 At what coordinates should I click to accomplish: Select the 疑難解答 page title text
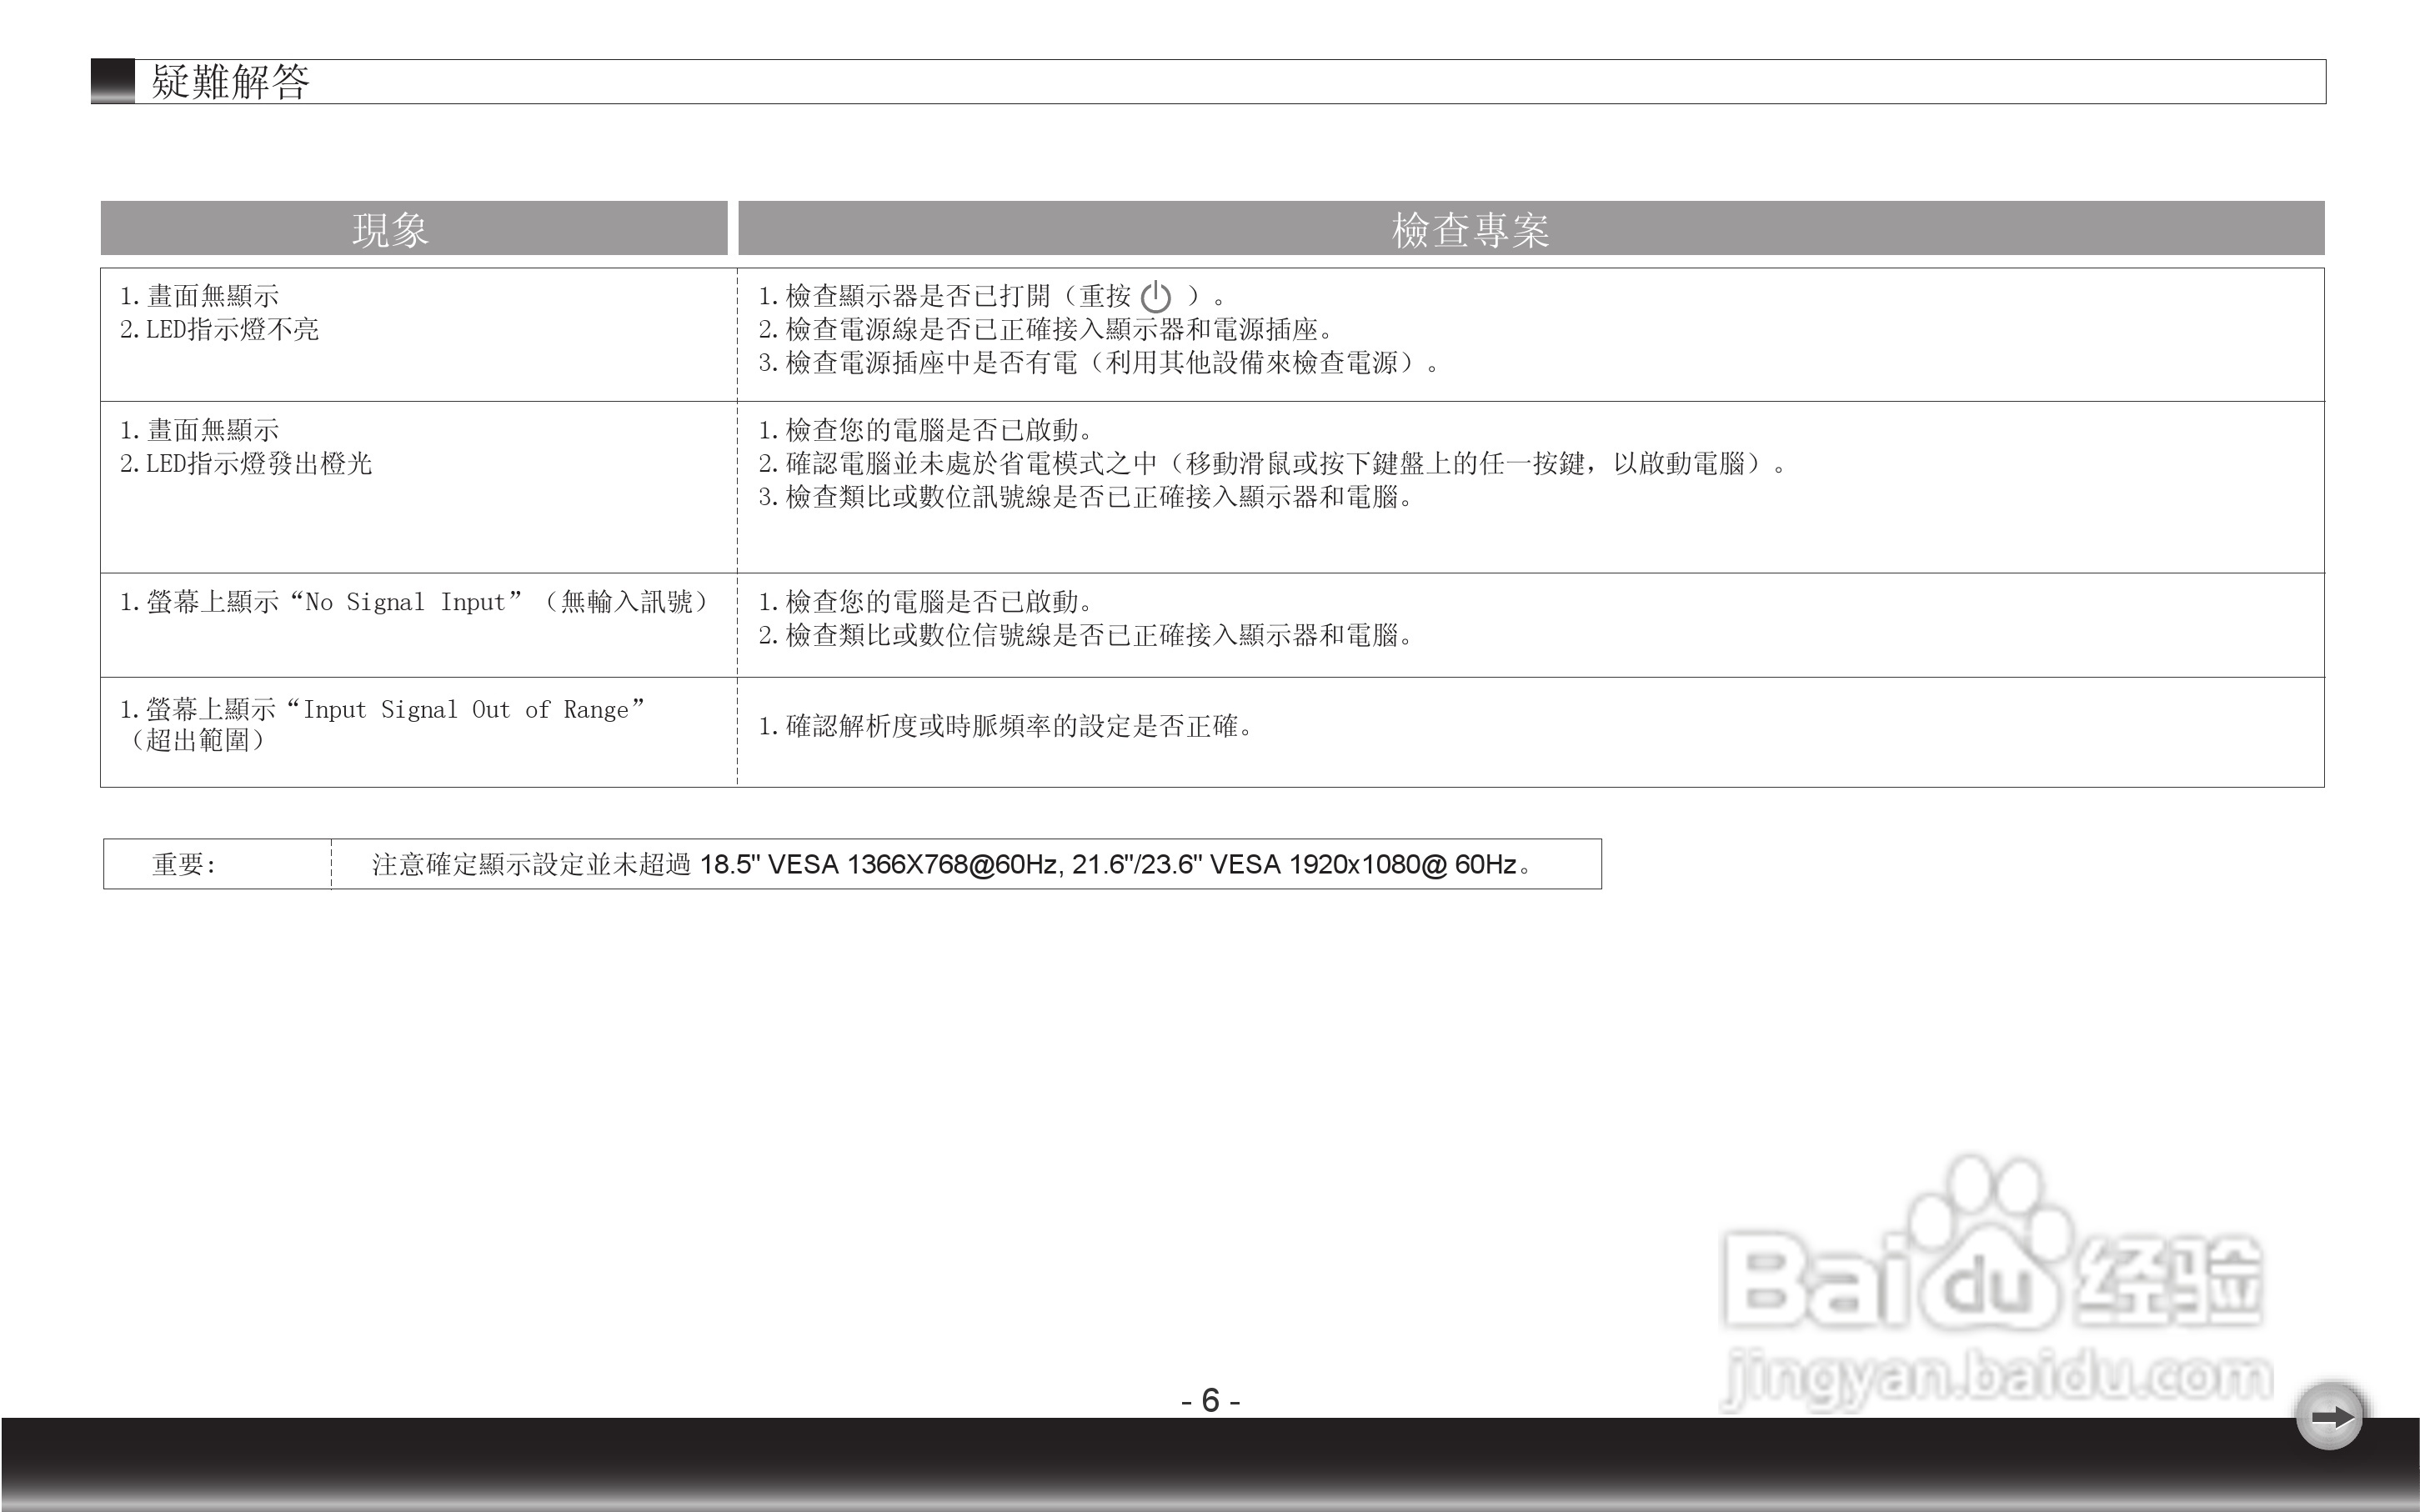[230, 81]
